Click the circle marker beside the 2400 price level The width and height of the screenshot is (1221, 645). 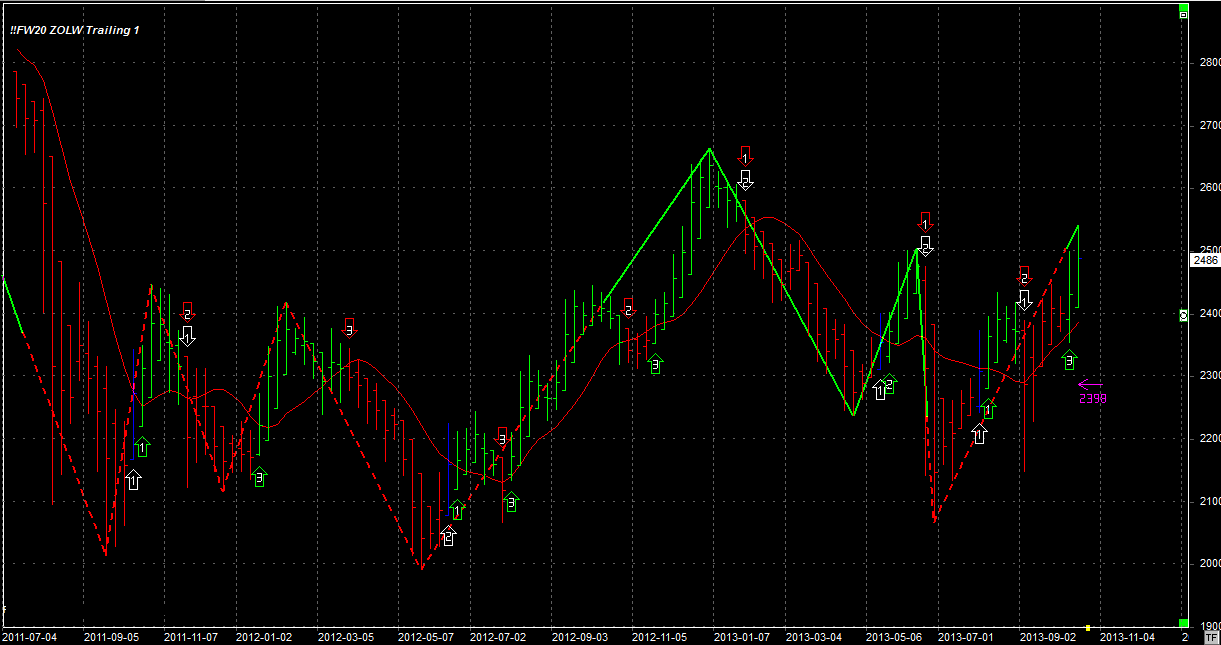(x=1183, y=315)
